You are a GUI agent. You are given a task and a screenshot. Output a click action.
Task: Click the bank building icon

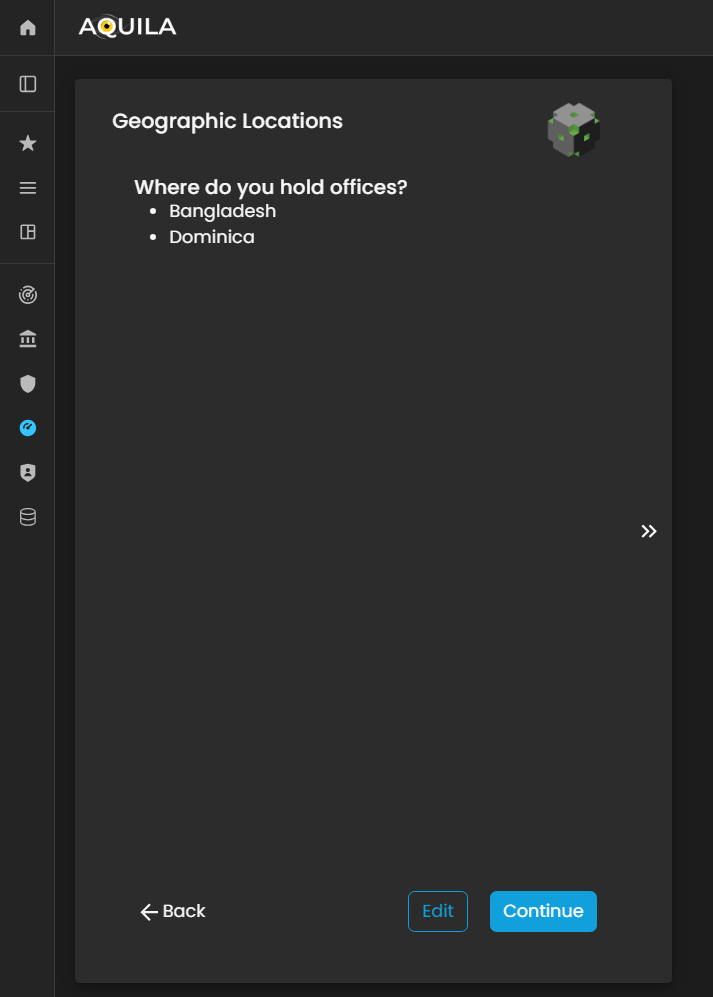(28, 340)
